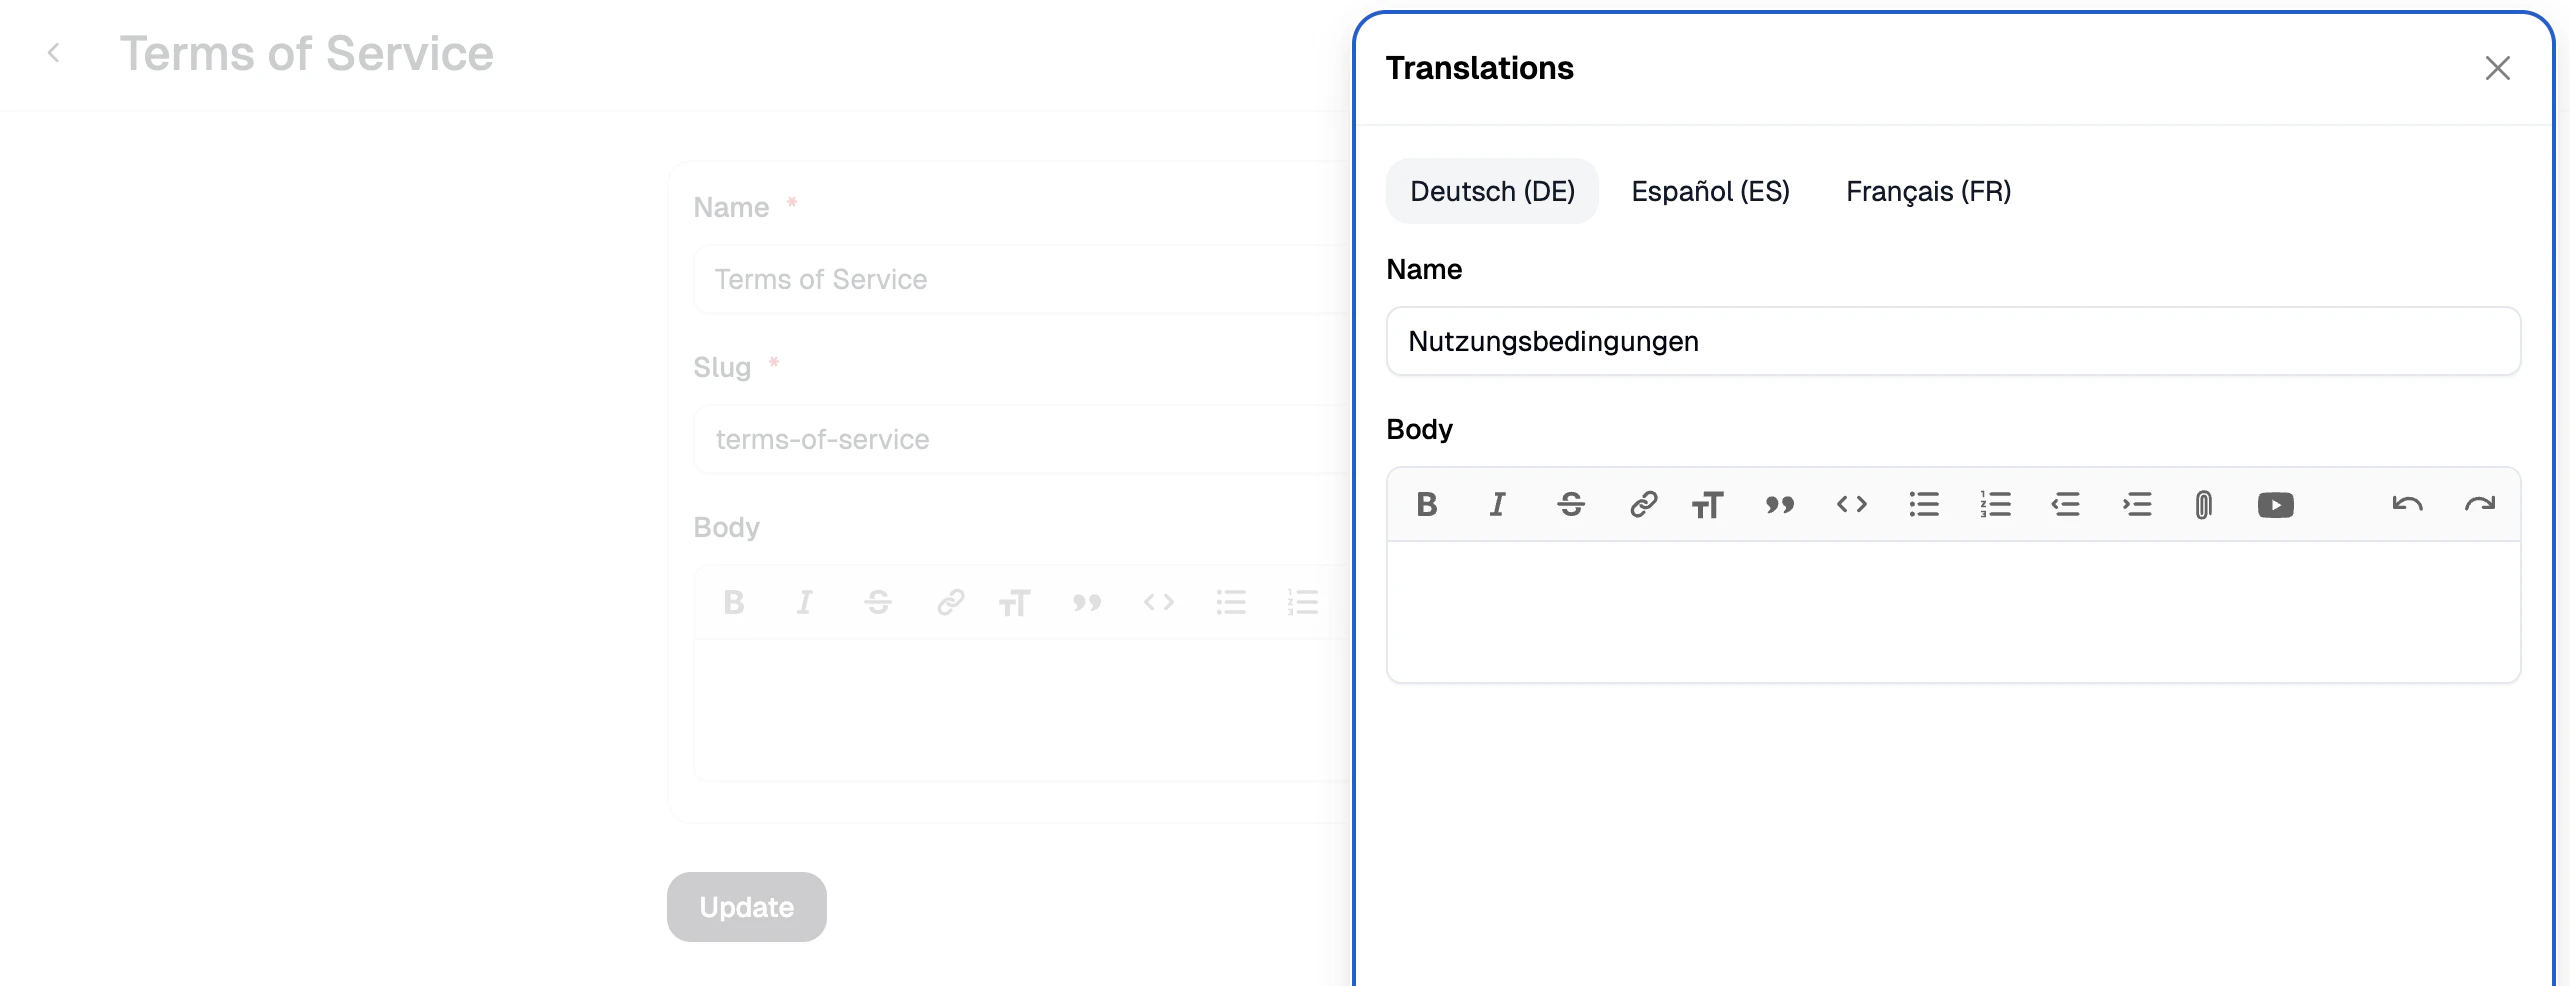Image resolution: width=2570 pixels, height=986 pixels.
Task: Apply italic formatting in the Body toolbar
Action: tap(1497, 504)
